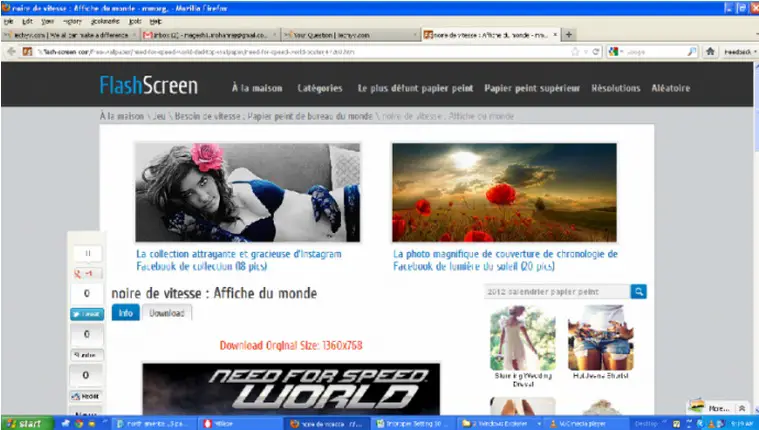
Task: Click Le plus défunt papier peint
Action: (415, 88)
